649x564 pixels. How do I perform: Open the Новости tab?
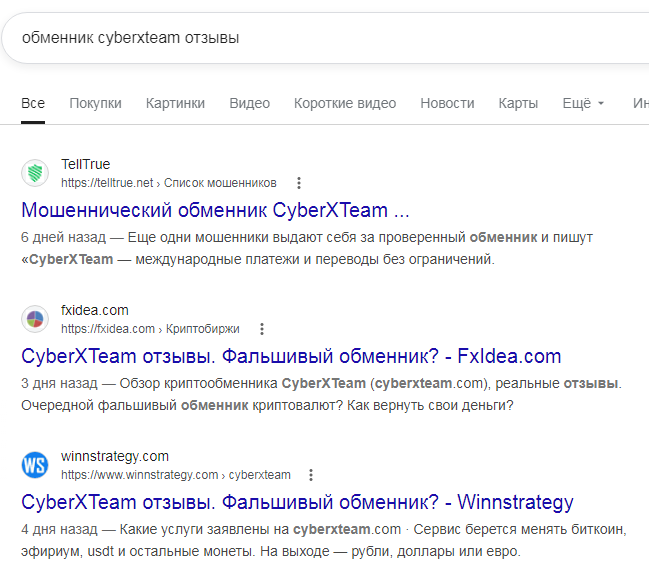(x=447, y=103)
